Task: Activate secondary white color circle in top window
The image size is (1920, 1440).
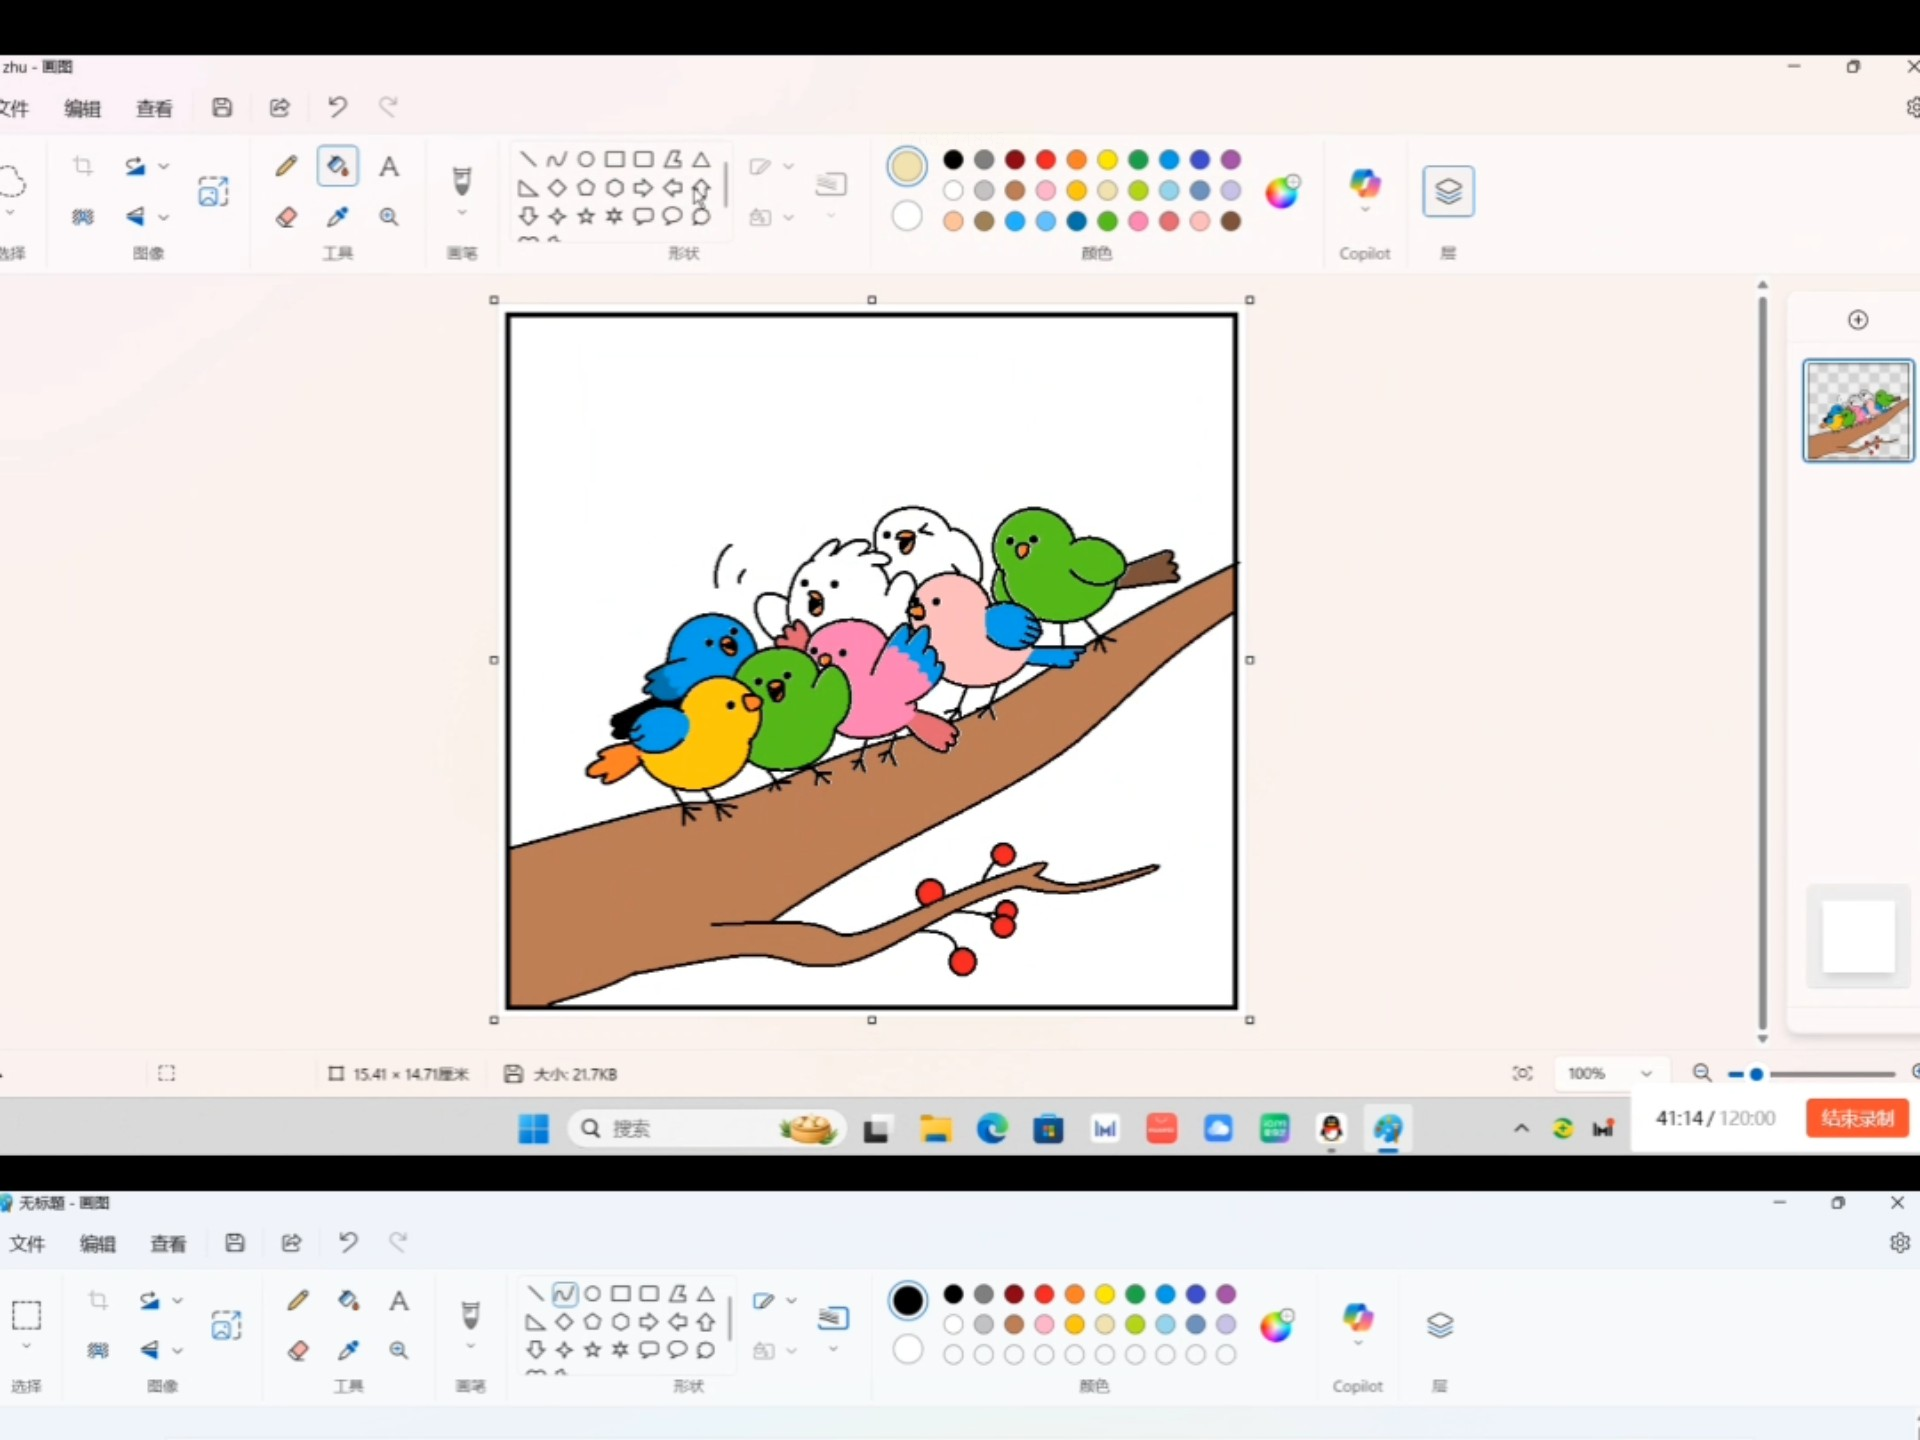Action: [x=907, y=216]
